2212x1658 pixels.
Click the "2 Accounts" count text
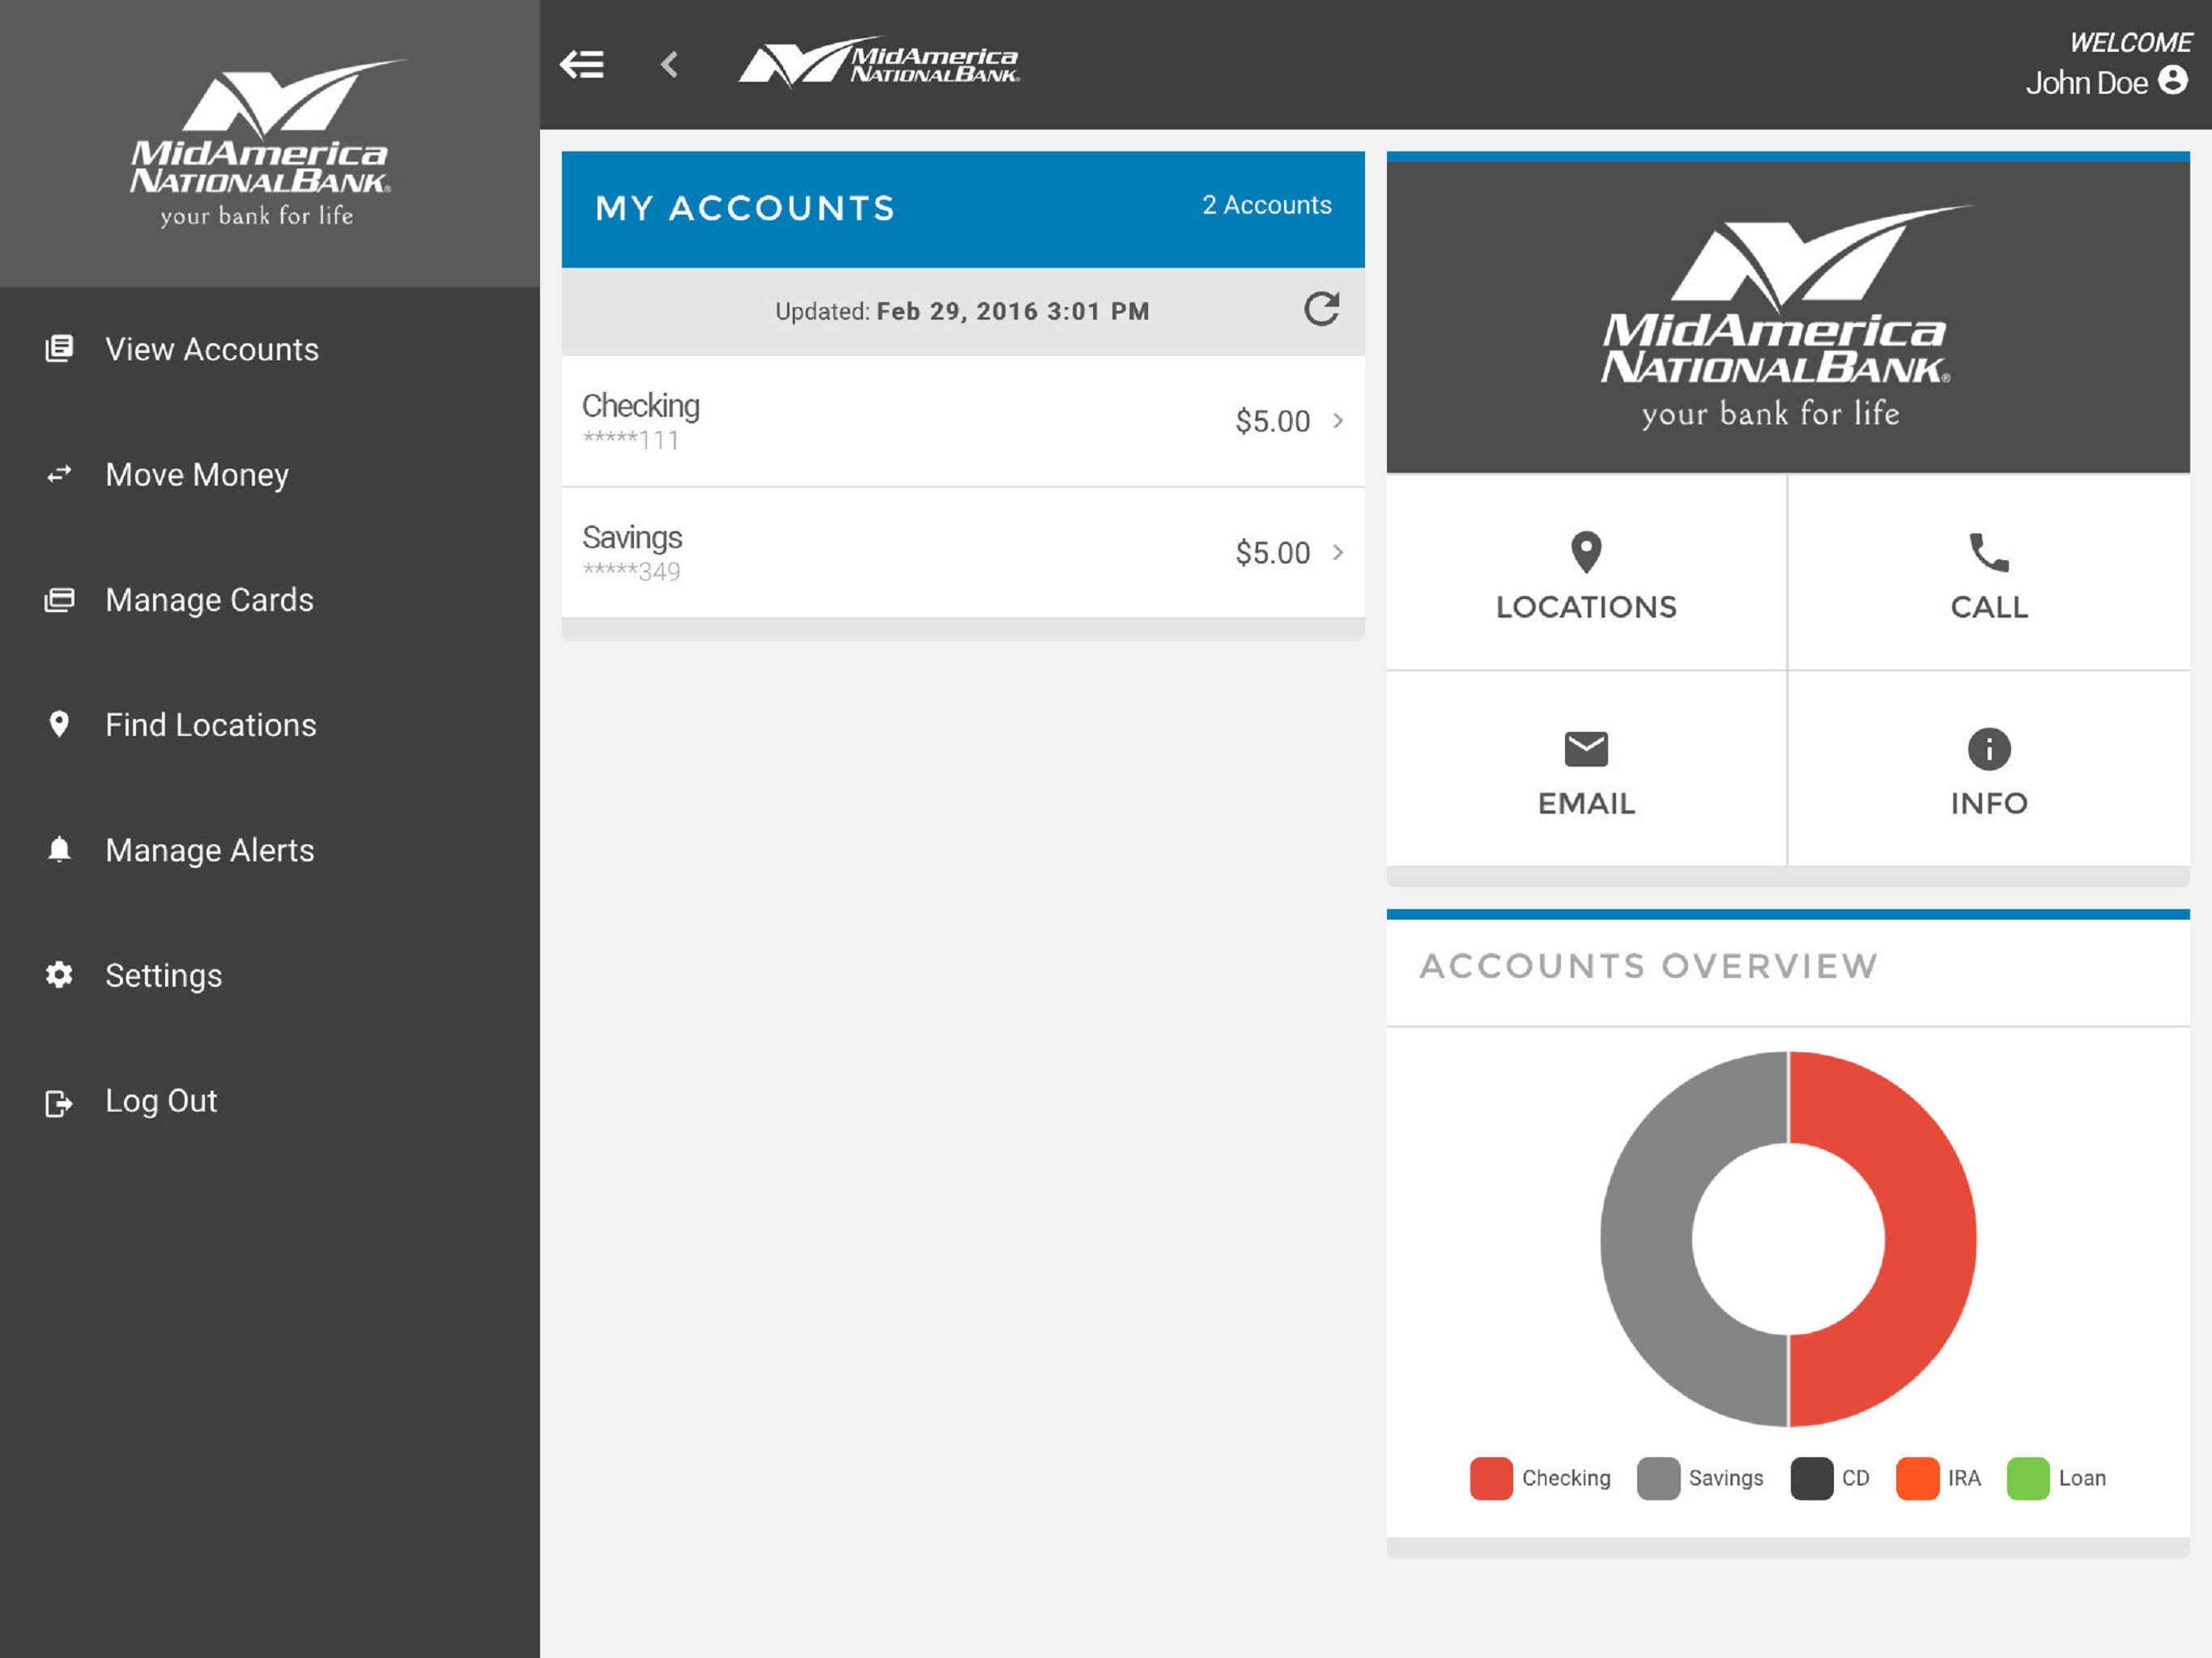pos(1266,205)
